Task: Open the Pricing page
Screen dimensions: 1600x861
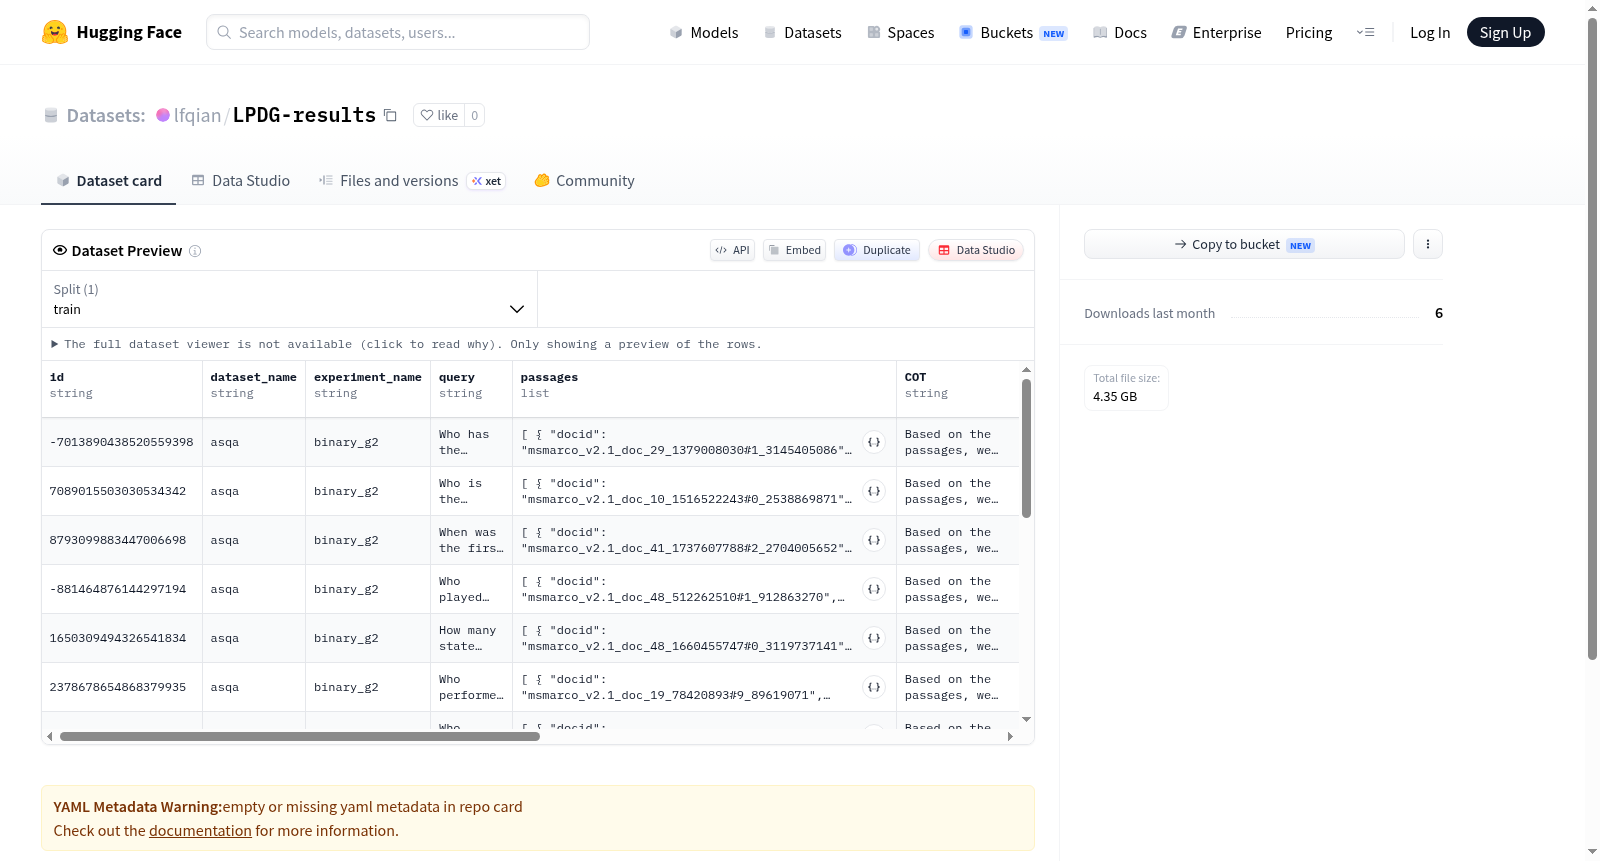Action: click(1309, 32)
